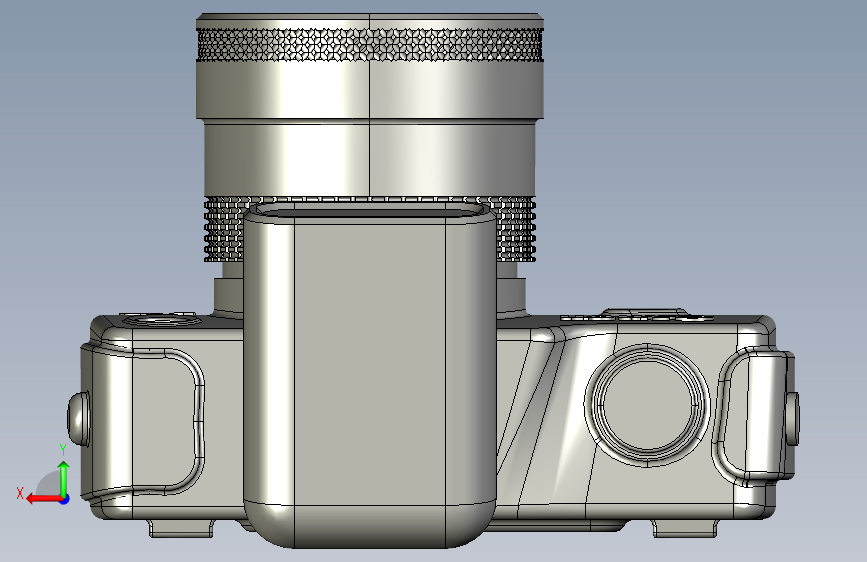Viewport: 867px width, 562px height.
Task: Select the upper knurled ring on lens
Action: (370, 44)
